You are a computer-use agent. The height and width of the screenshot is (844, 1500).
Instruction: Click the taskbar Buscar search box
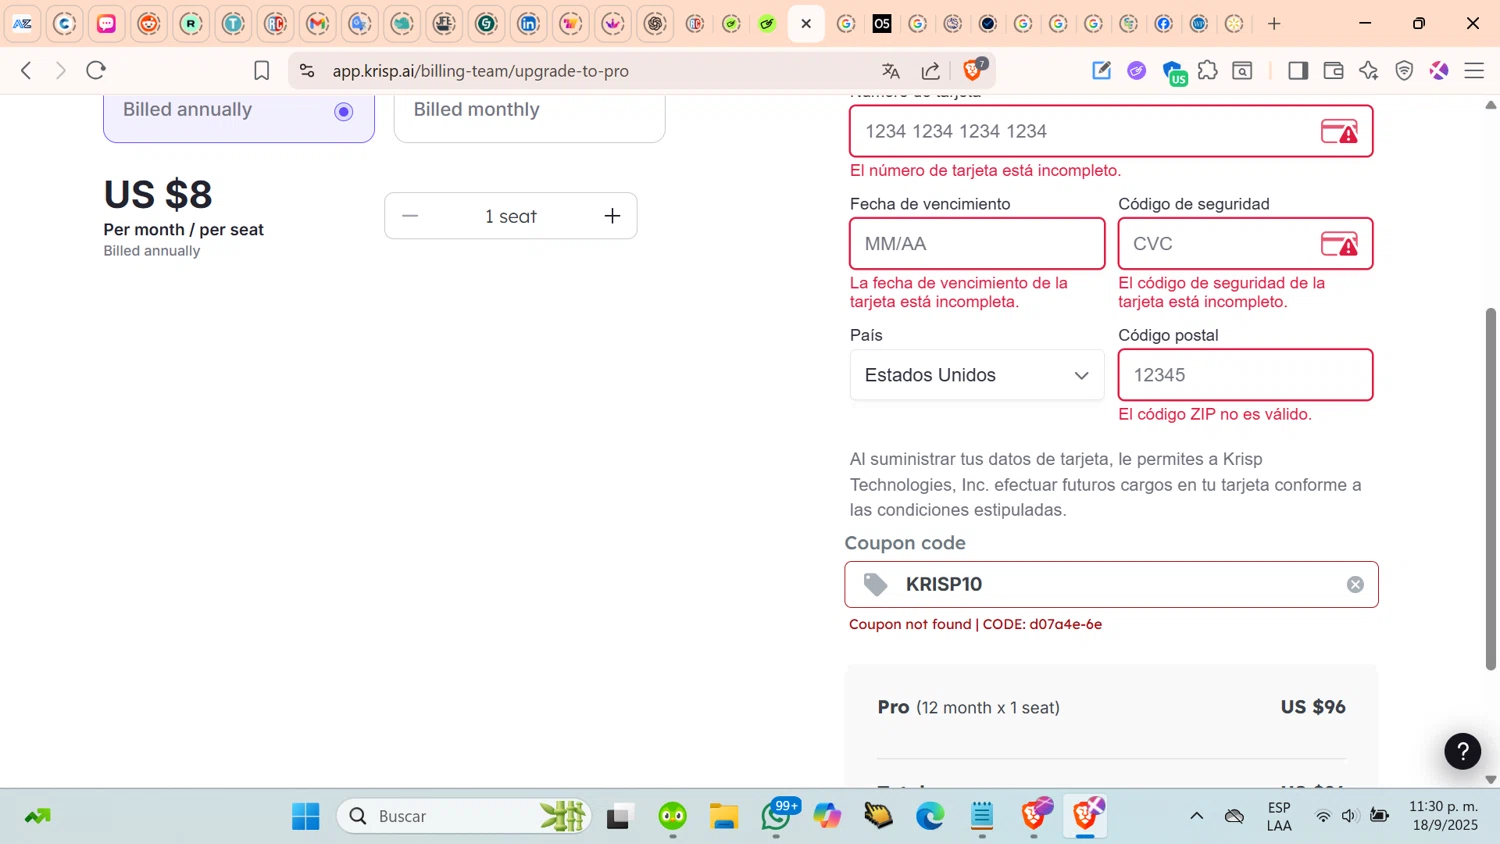pyautogui.click(x=464, y=816)
